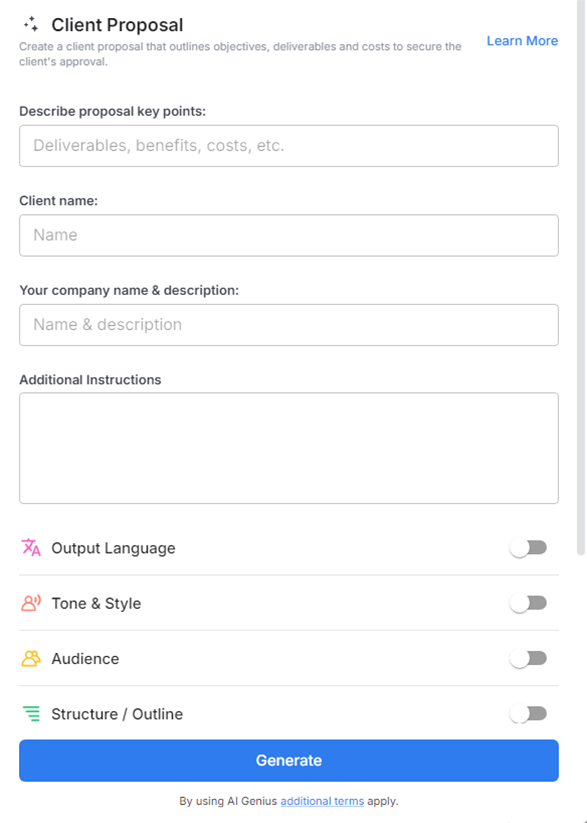
Task: Toggle the Structure / Outline switch on
Action: [528, 714]
